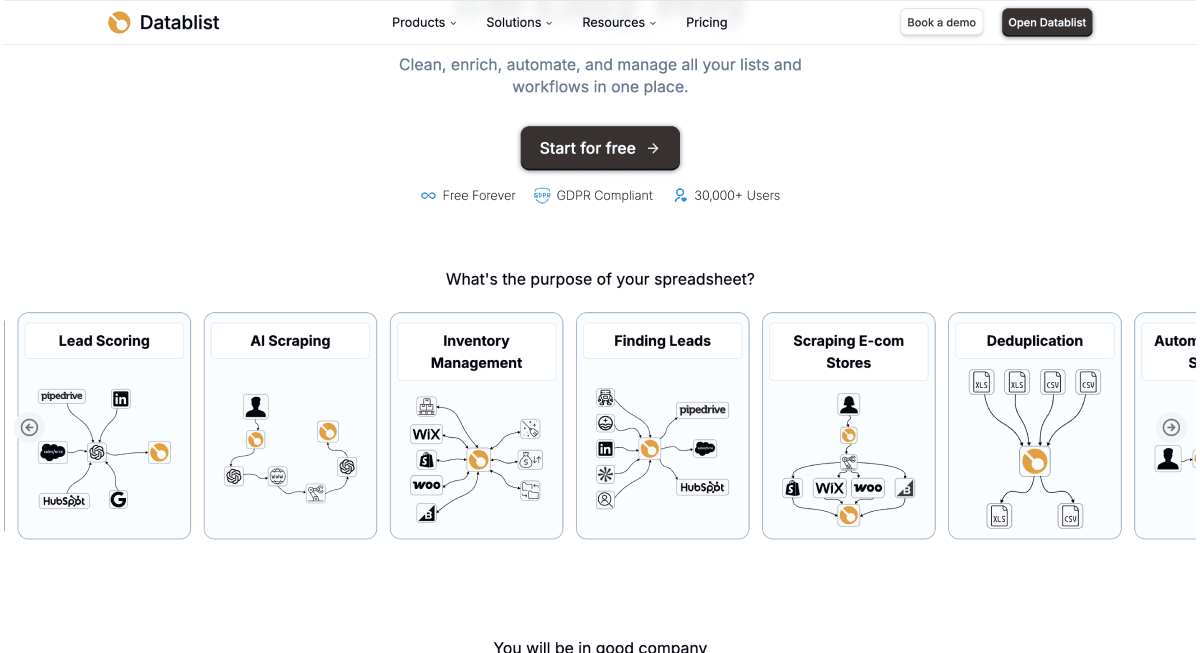
Task: Click the GDPR Compliant badge icon
Action: pos(542,196)
